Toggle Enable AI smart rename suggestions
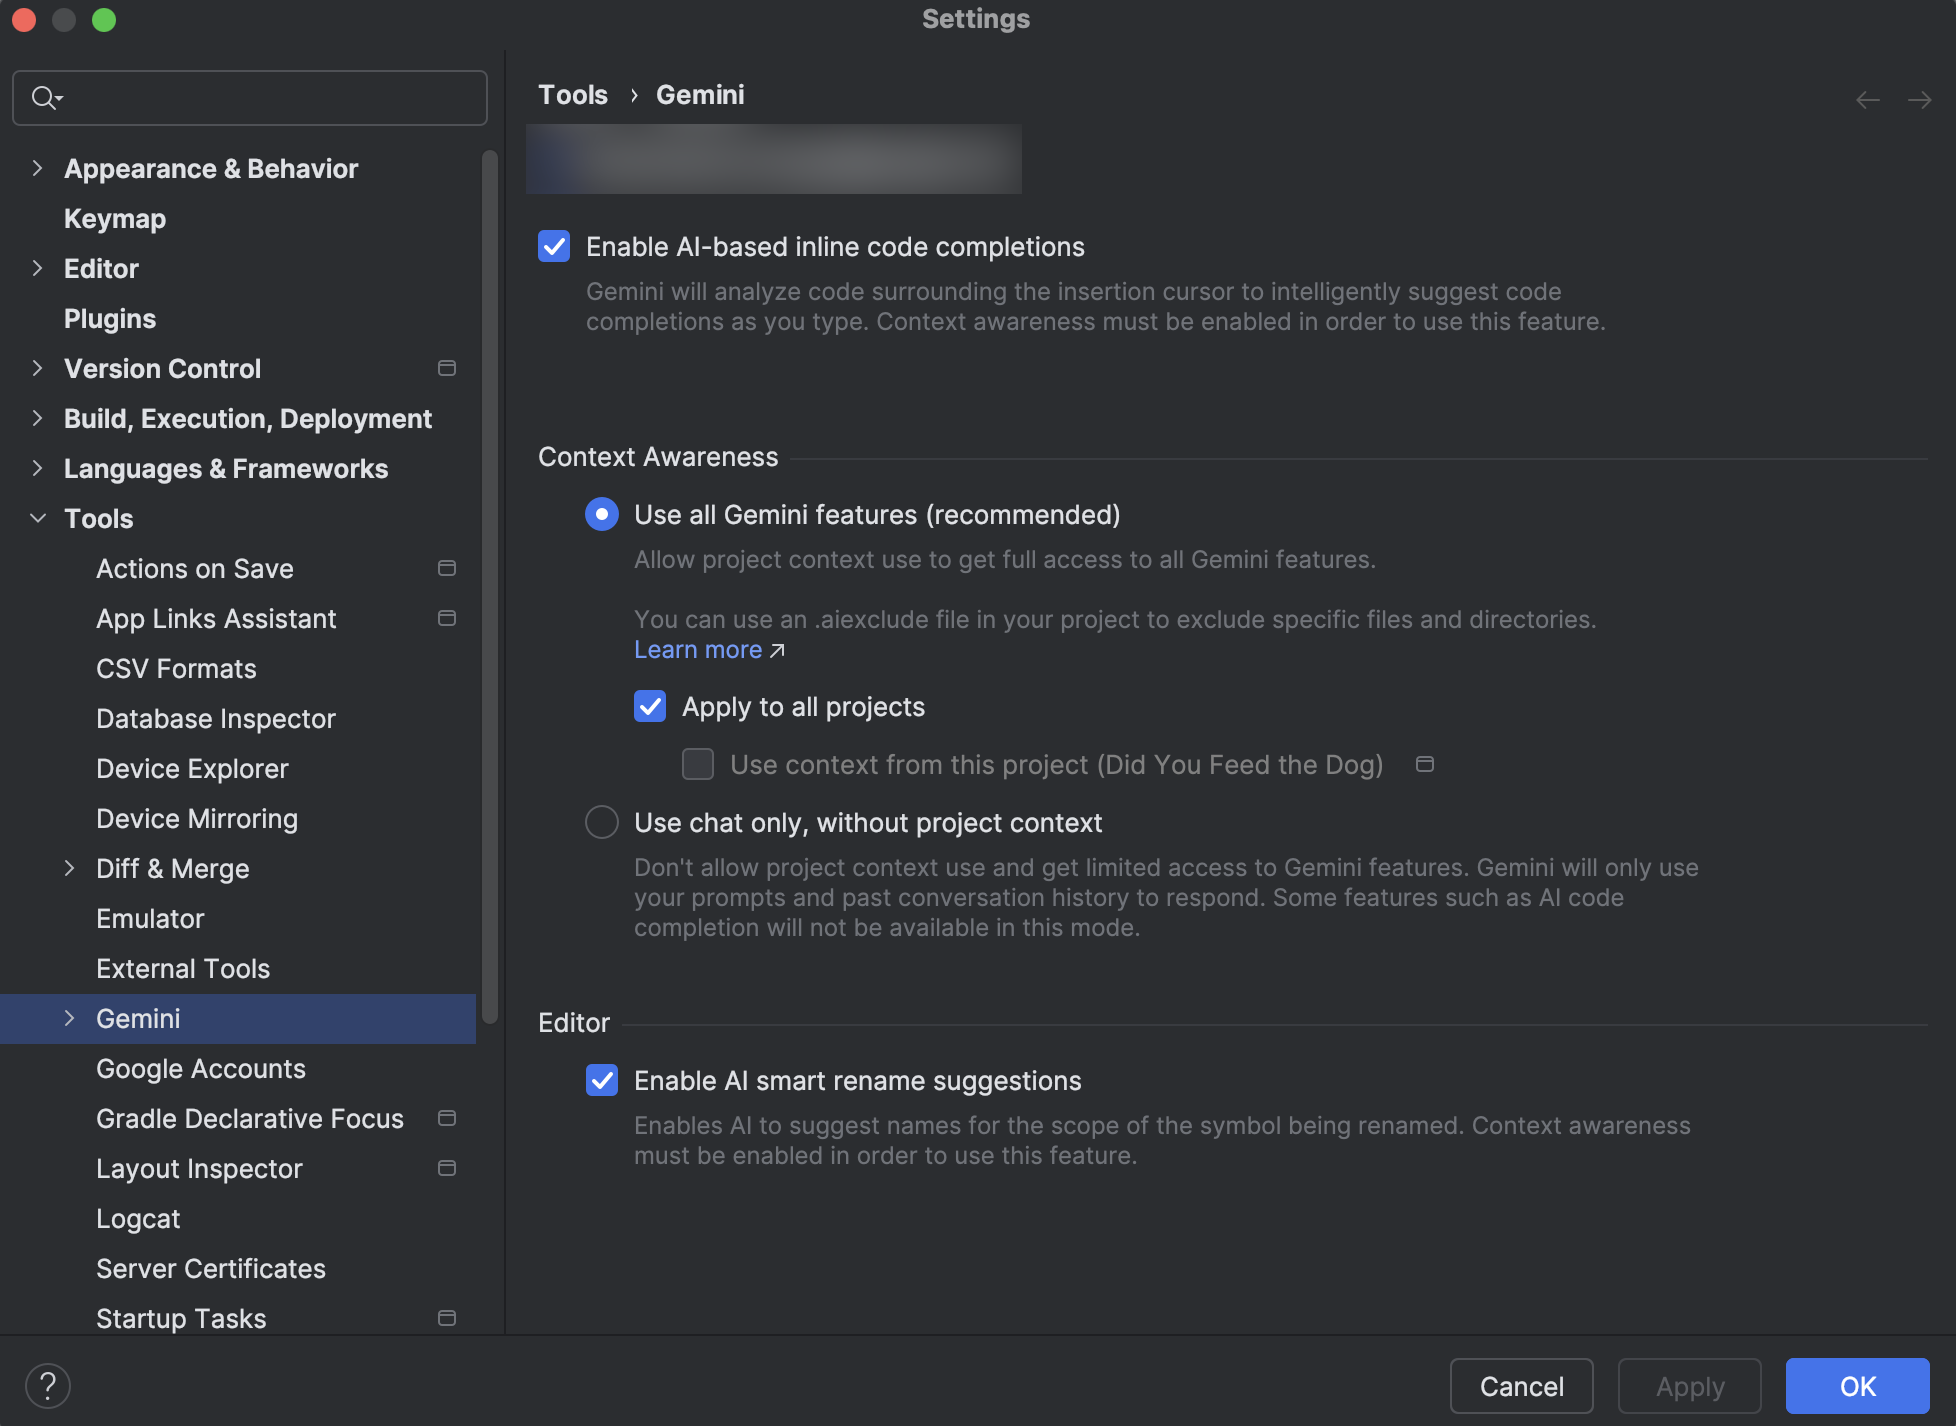Screen dimensions: 1956x1426 coord(602,1081)
